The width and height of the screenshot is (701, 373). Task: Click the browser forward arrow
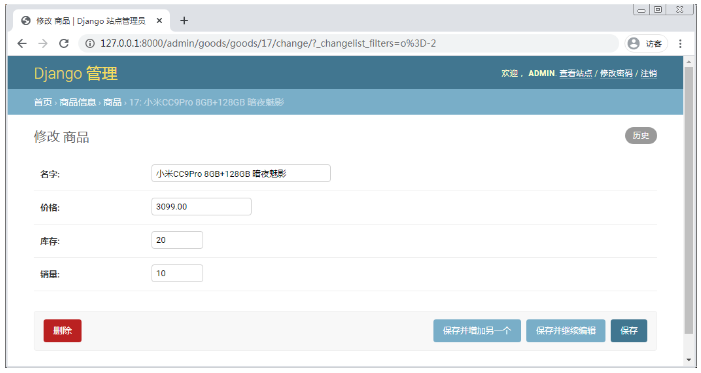[x=43, y=43]
